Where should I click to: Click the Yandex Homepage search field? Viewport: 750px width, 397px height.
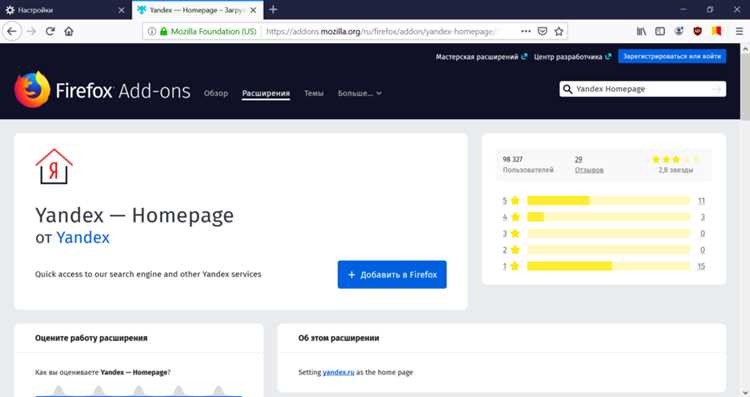(642, 89)
